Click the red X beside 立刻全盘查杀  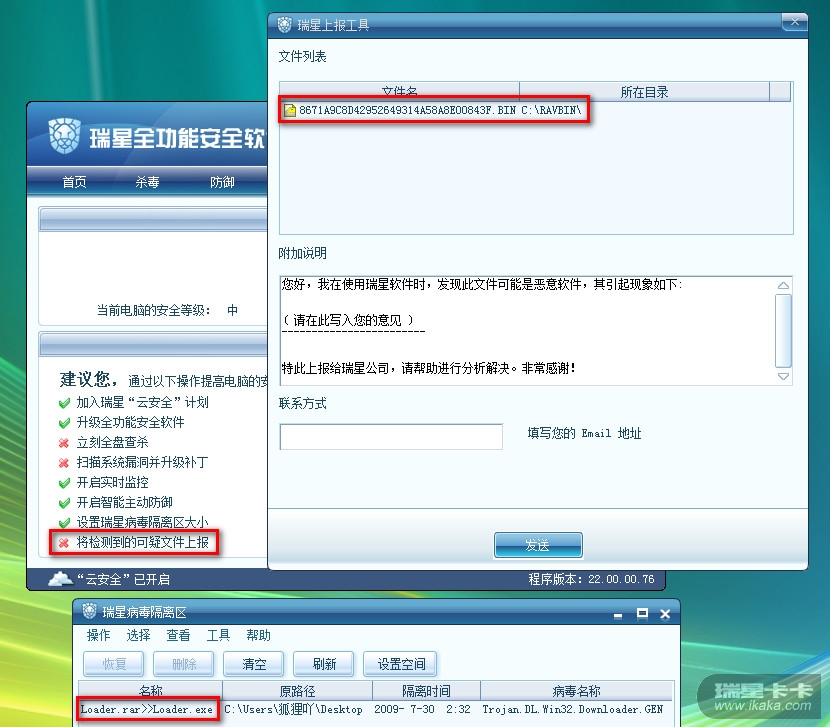click(64, 443)
